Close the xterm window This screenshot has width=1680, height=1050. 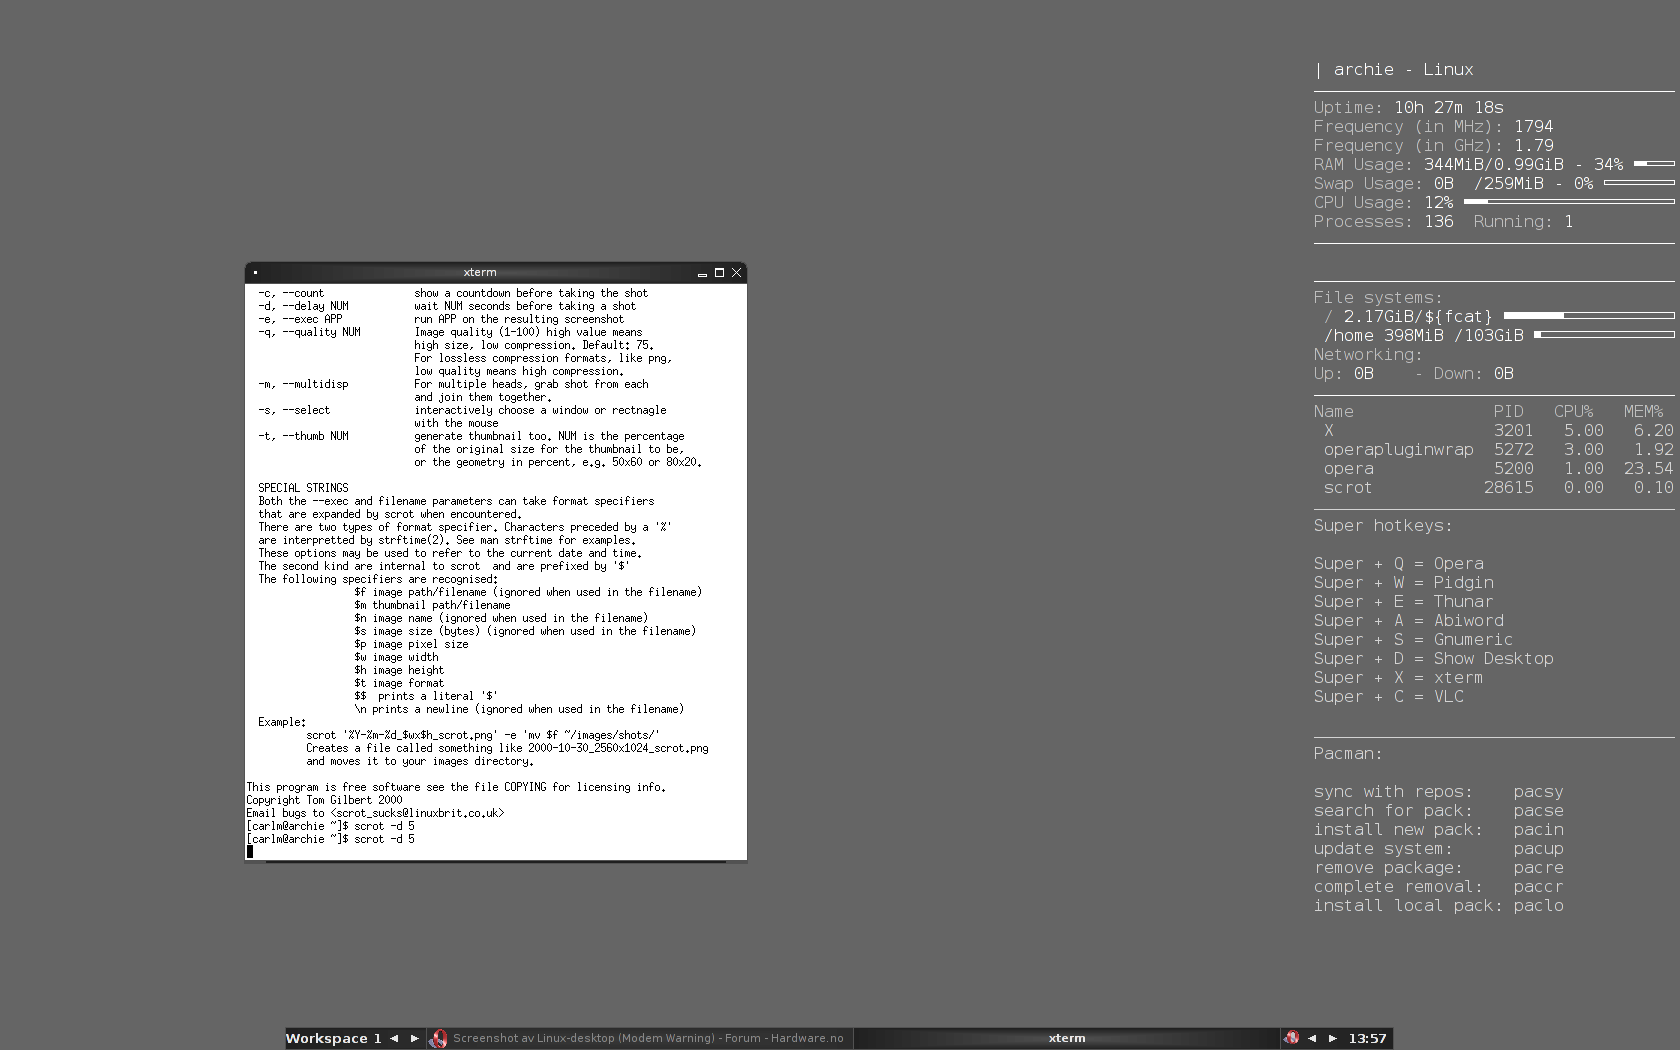737,273
